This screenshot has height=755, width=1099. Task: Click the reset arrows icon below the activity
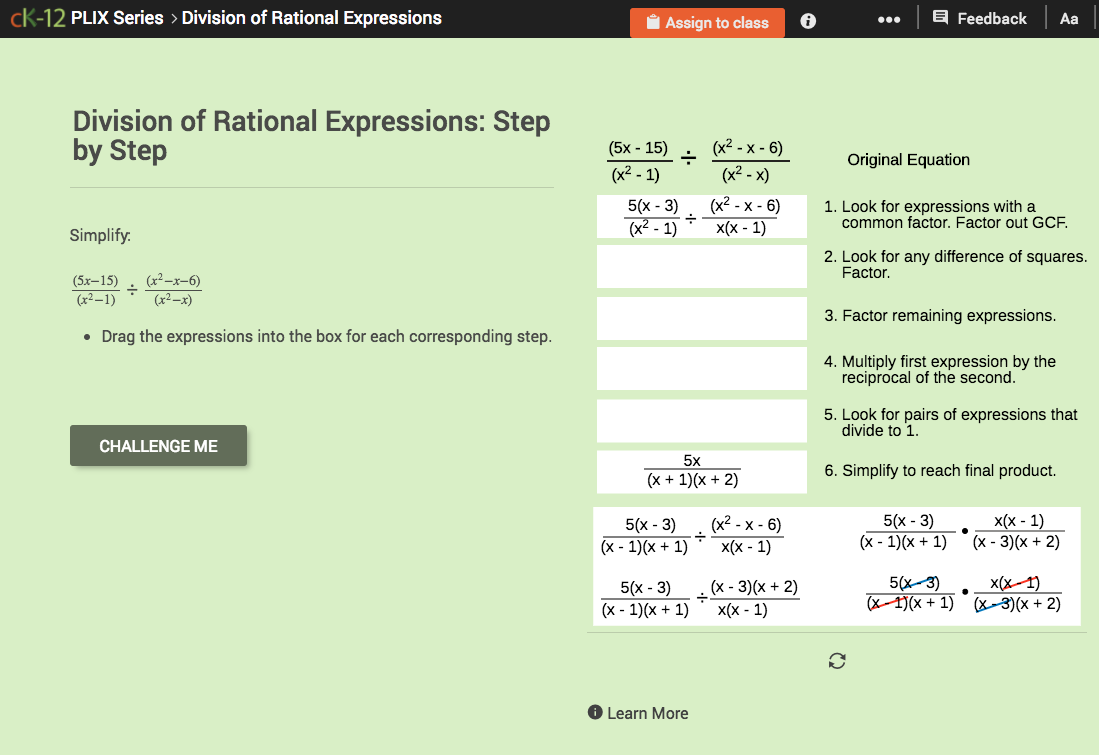pyautogui.click(x=837, y=660)
